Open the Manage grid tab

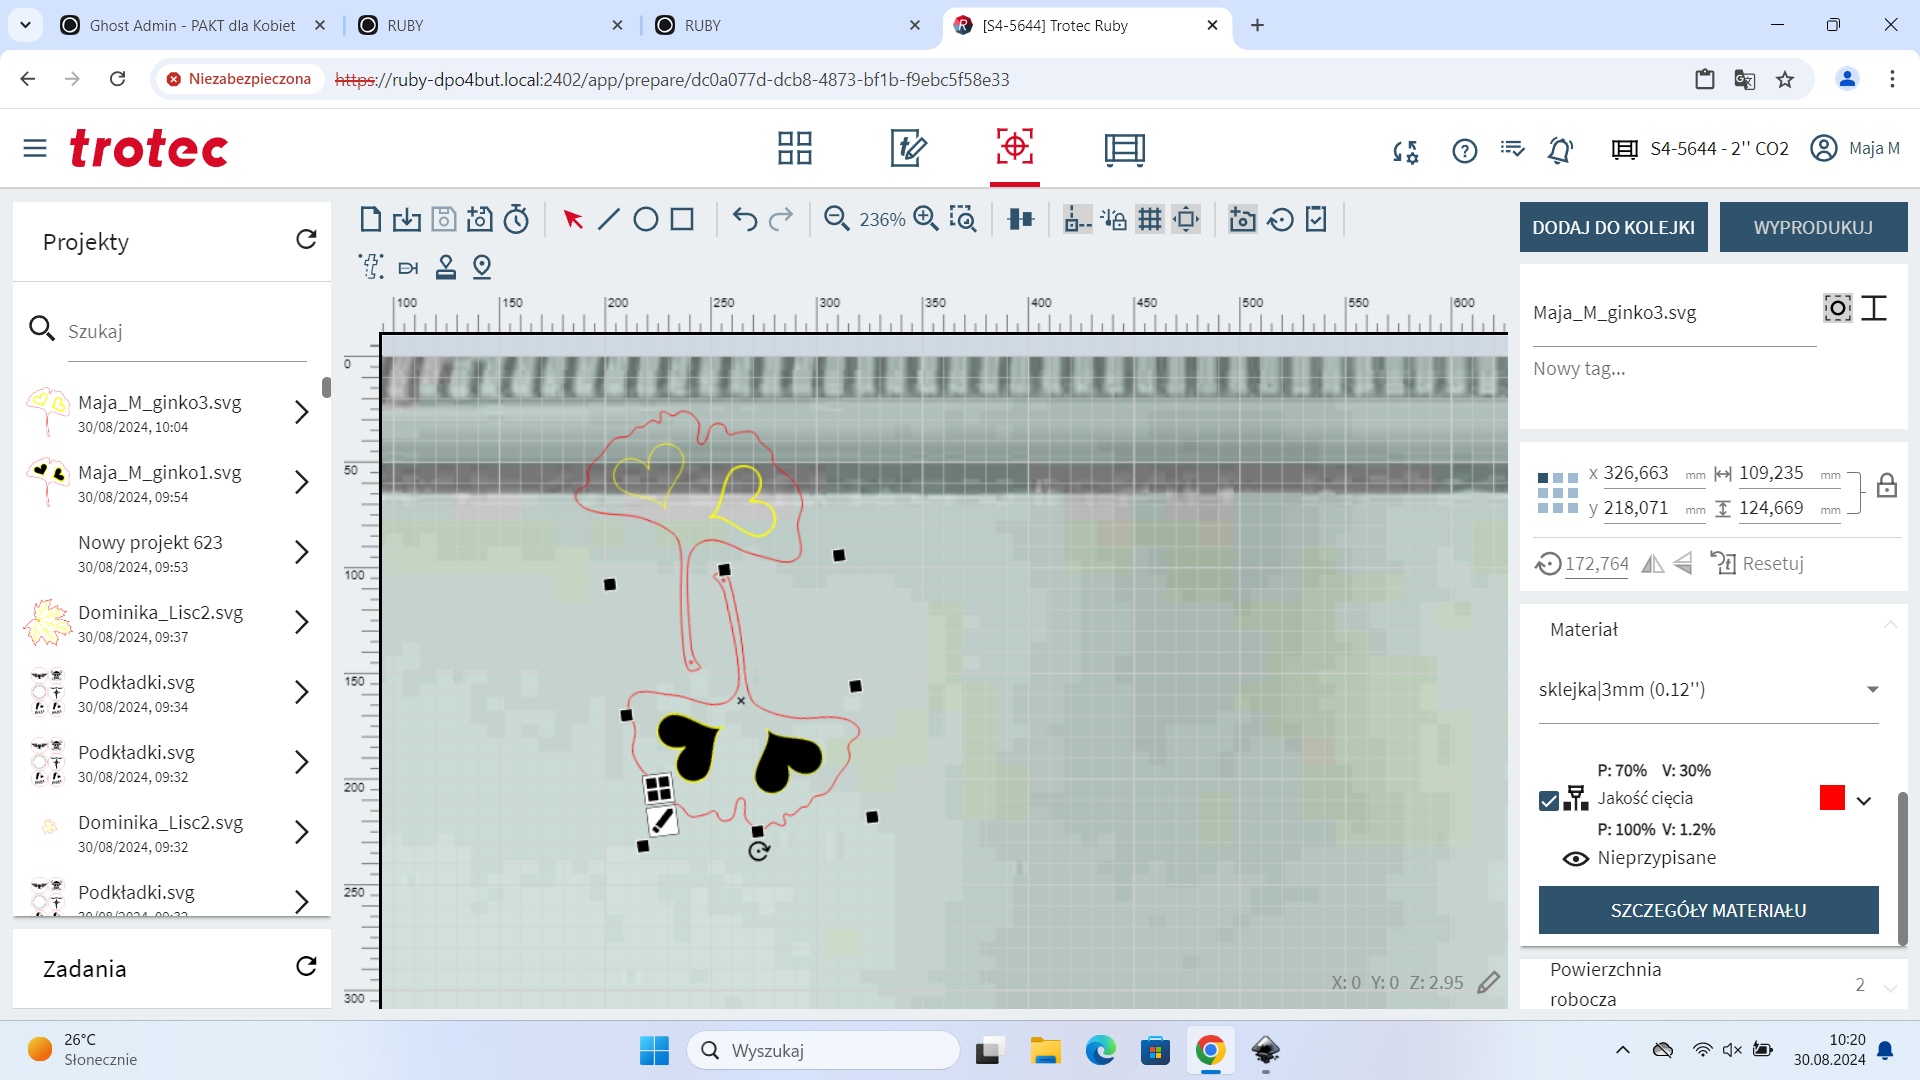[x=795, y=148]
